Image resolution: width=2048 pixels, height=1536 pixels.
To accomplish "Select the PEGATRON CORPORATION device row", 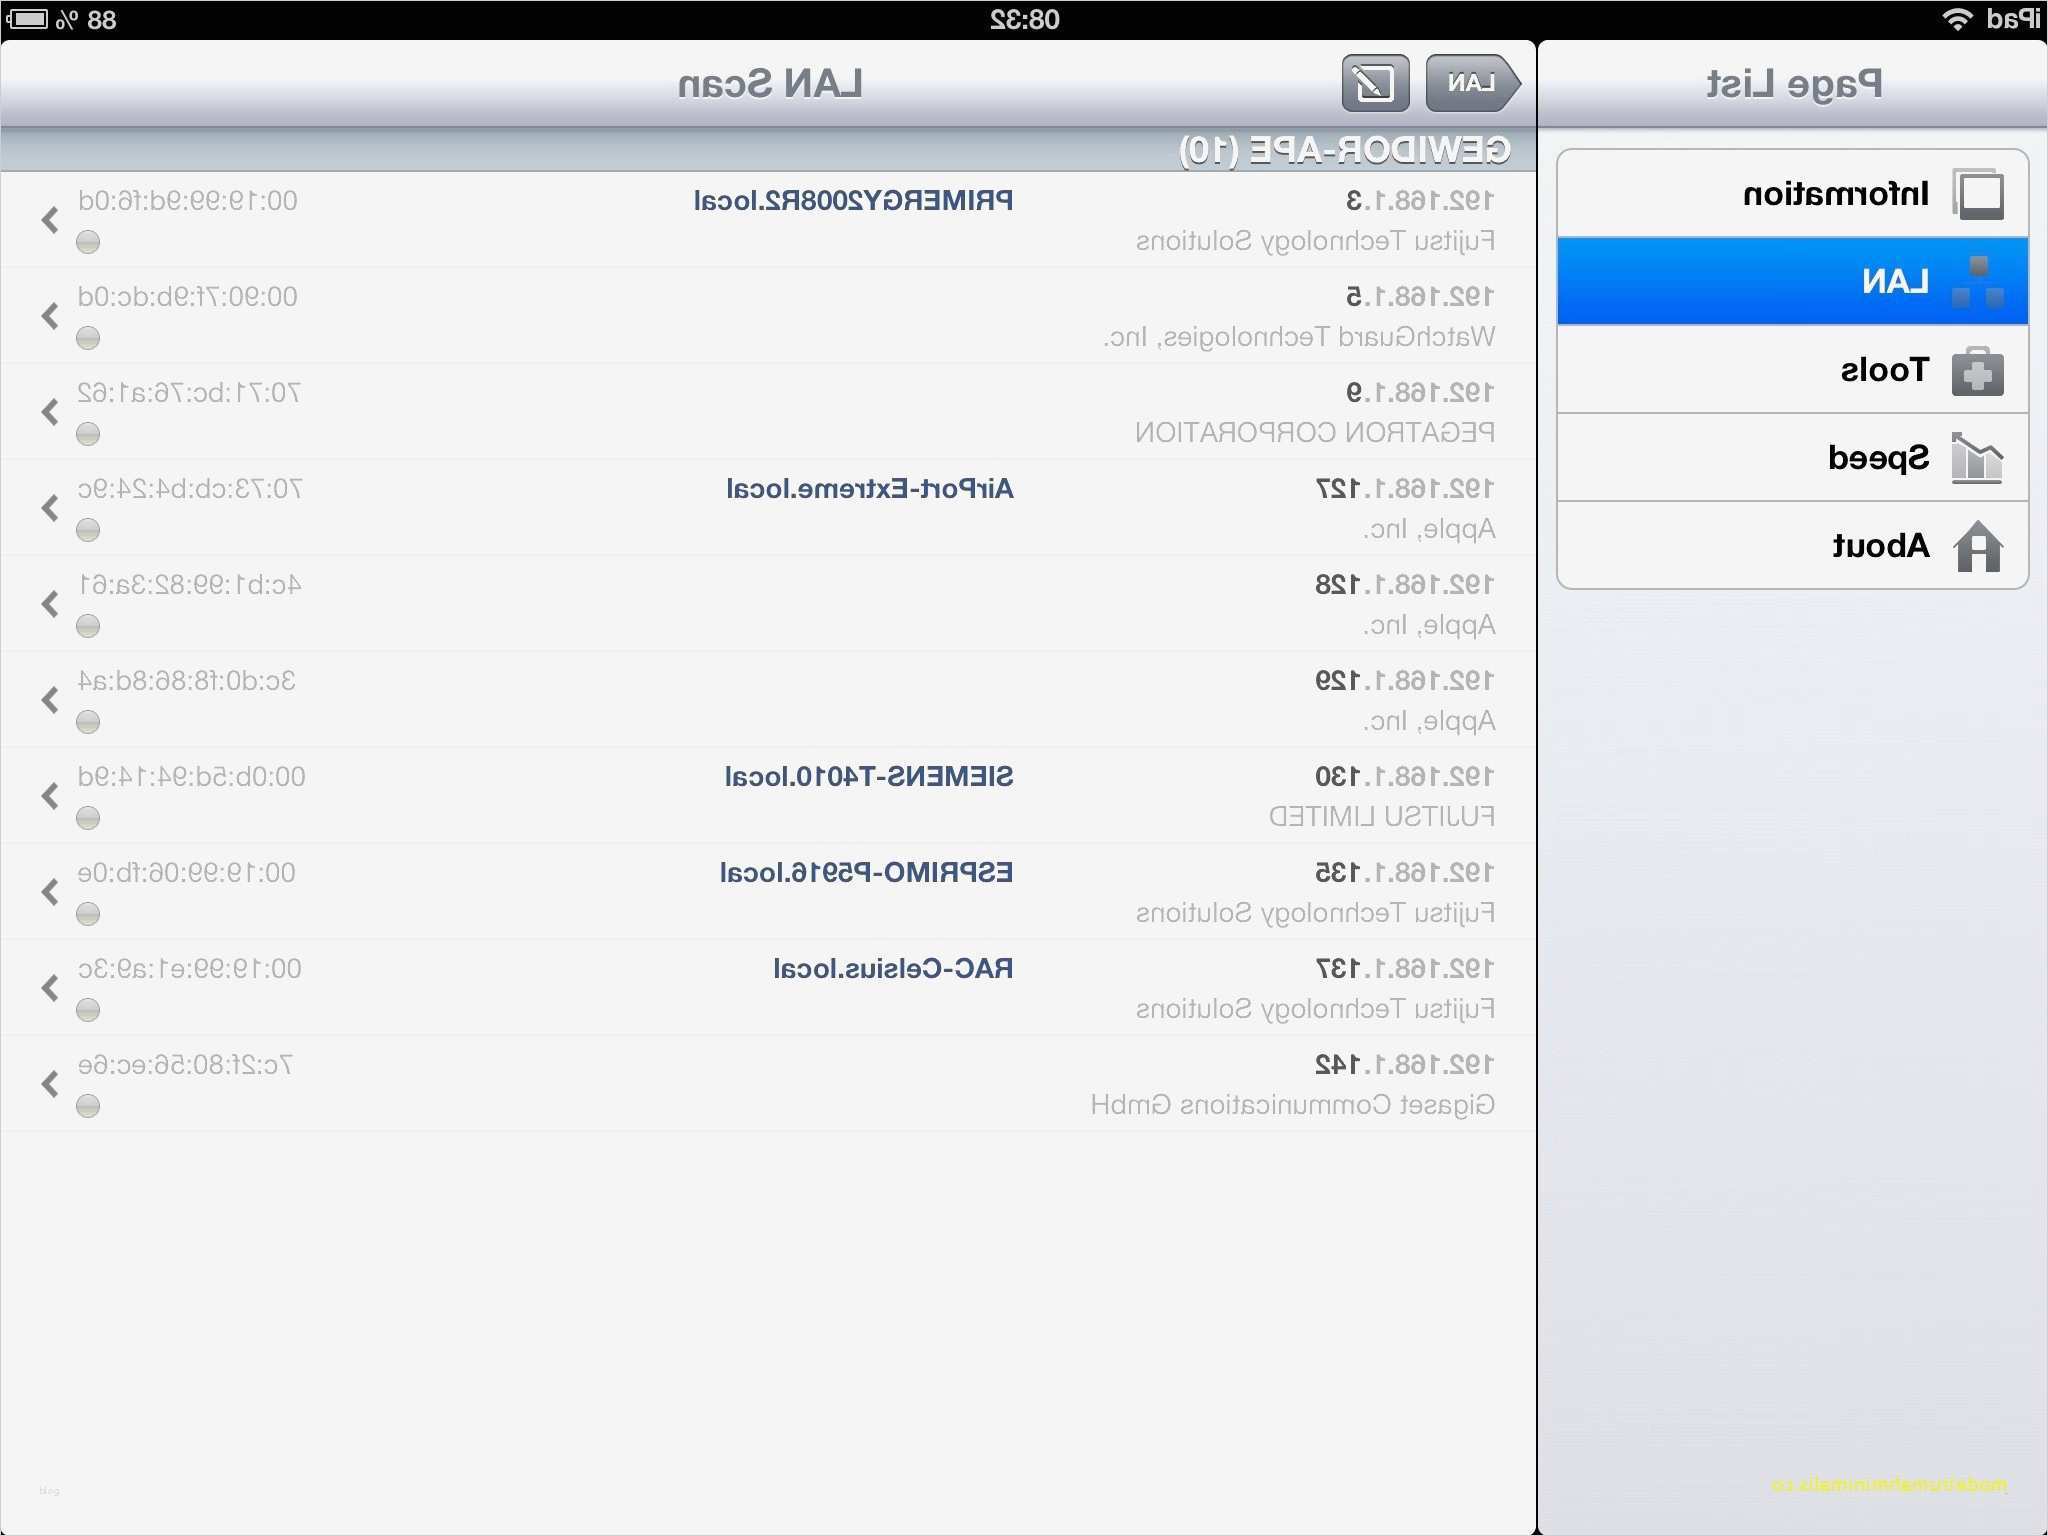I will (x=768, y=412).
